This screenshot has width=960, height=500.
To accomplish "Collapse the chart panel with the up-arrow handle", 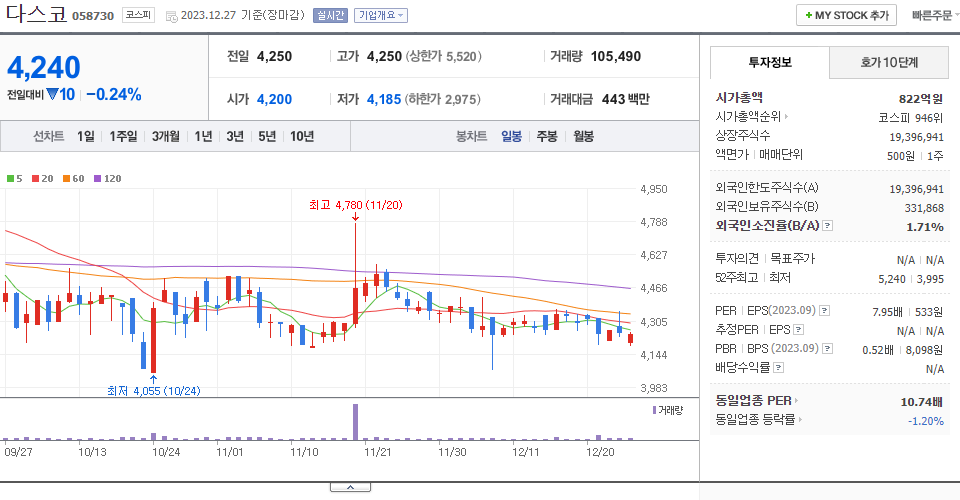I will pos(350,487).
